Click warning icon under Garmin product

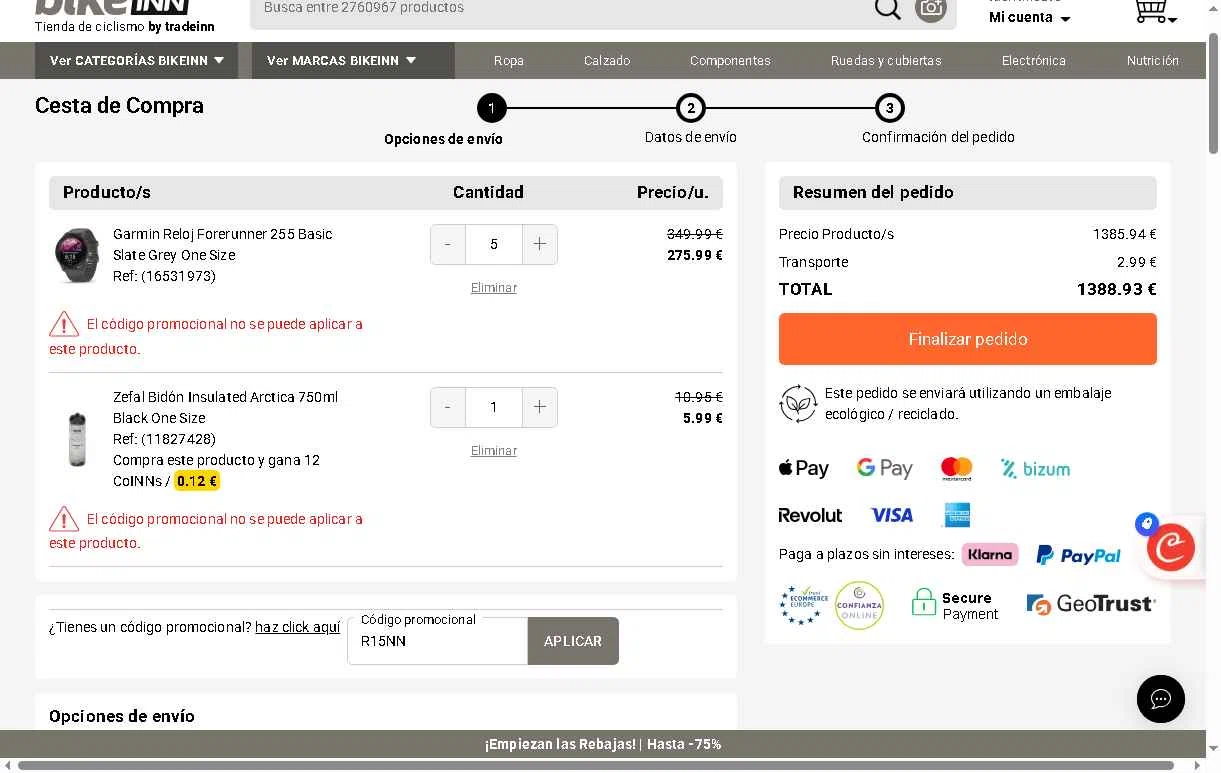[64, 324]
